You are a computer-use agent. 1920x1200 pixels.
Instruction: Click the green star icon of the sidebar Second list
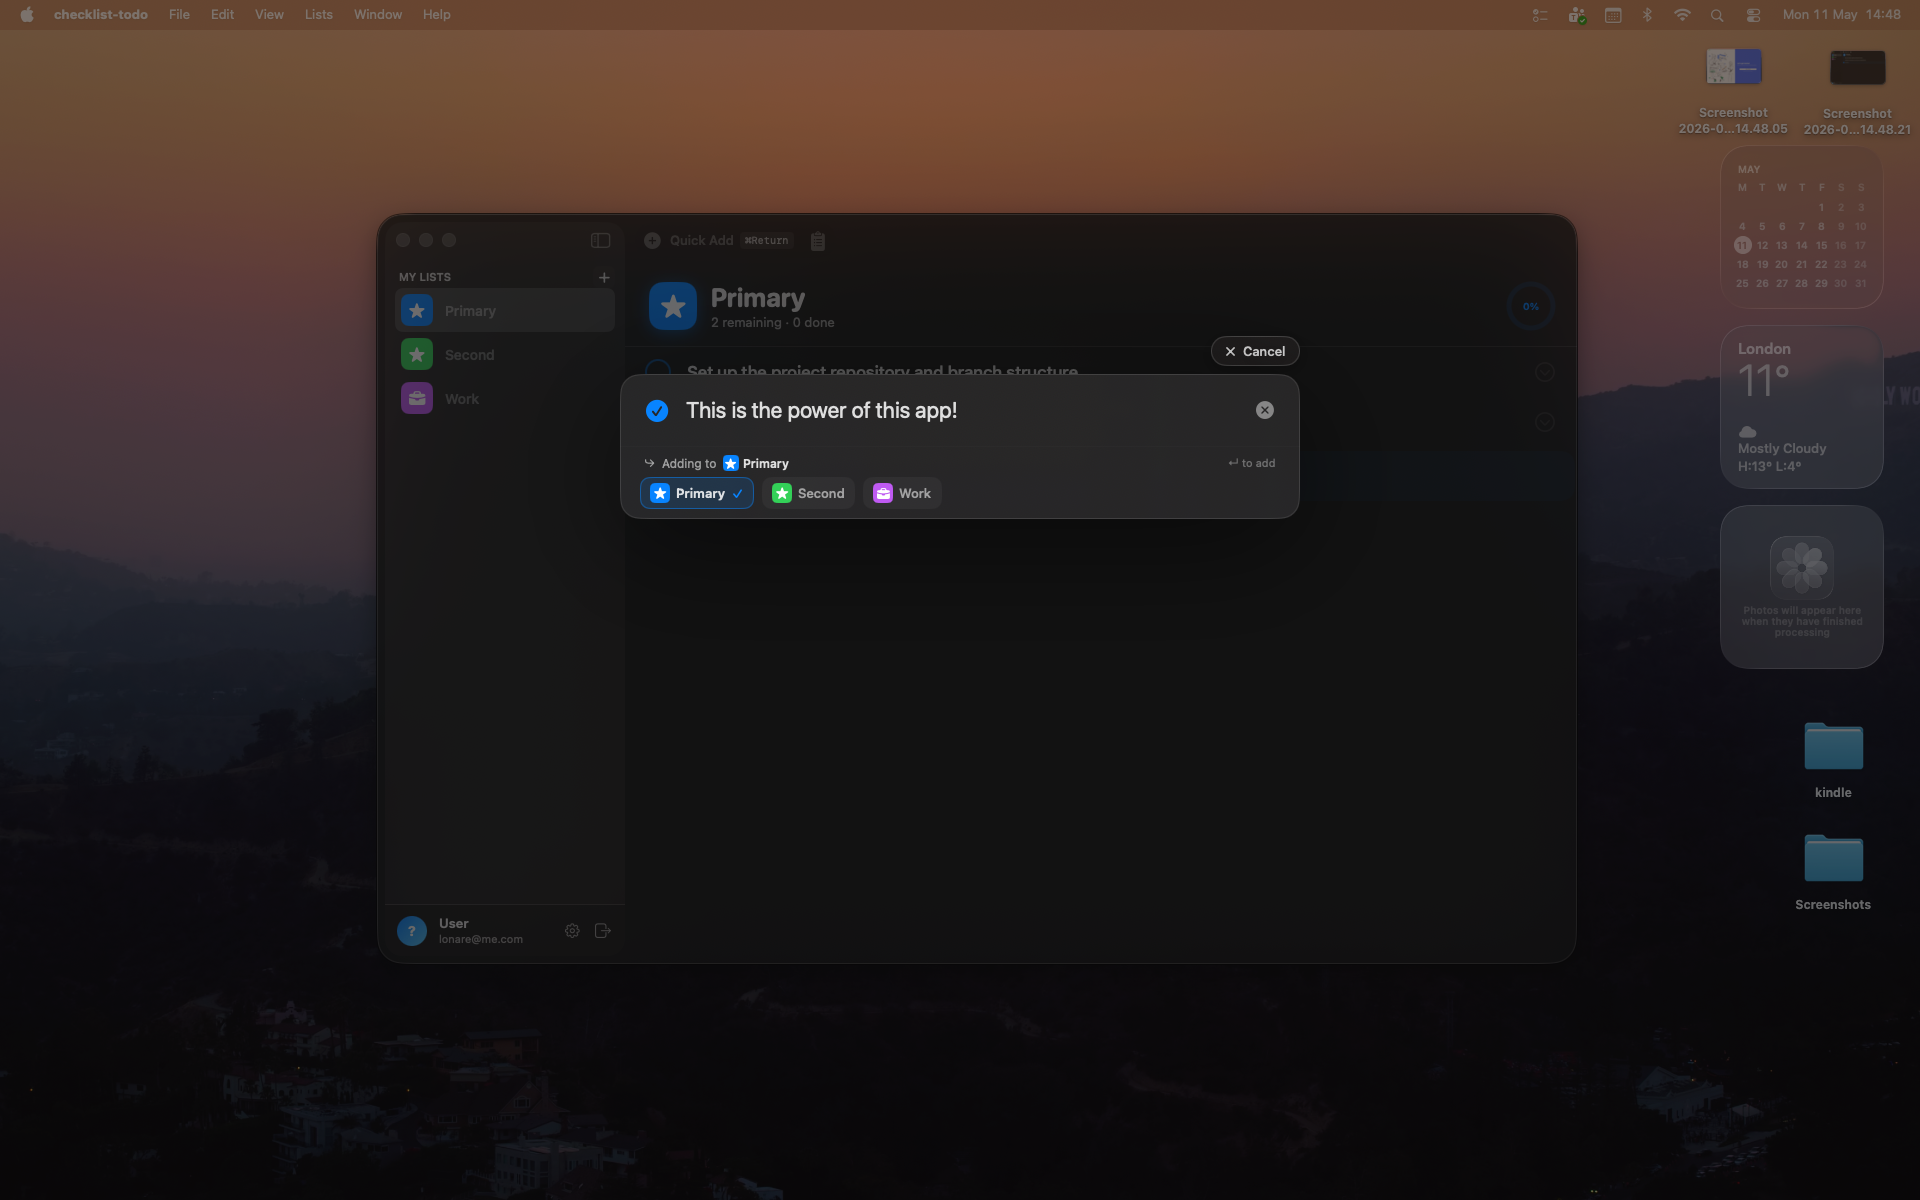(x=417, y=355)
